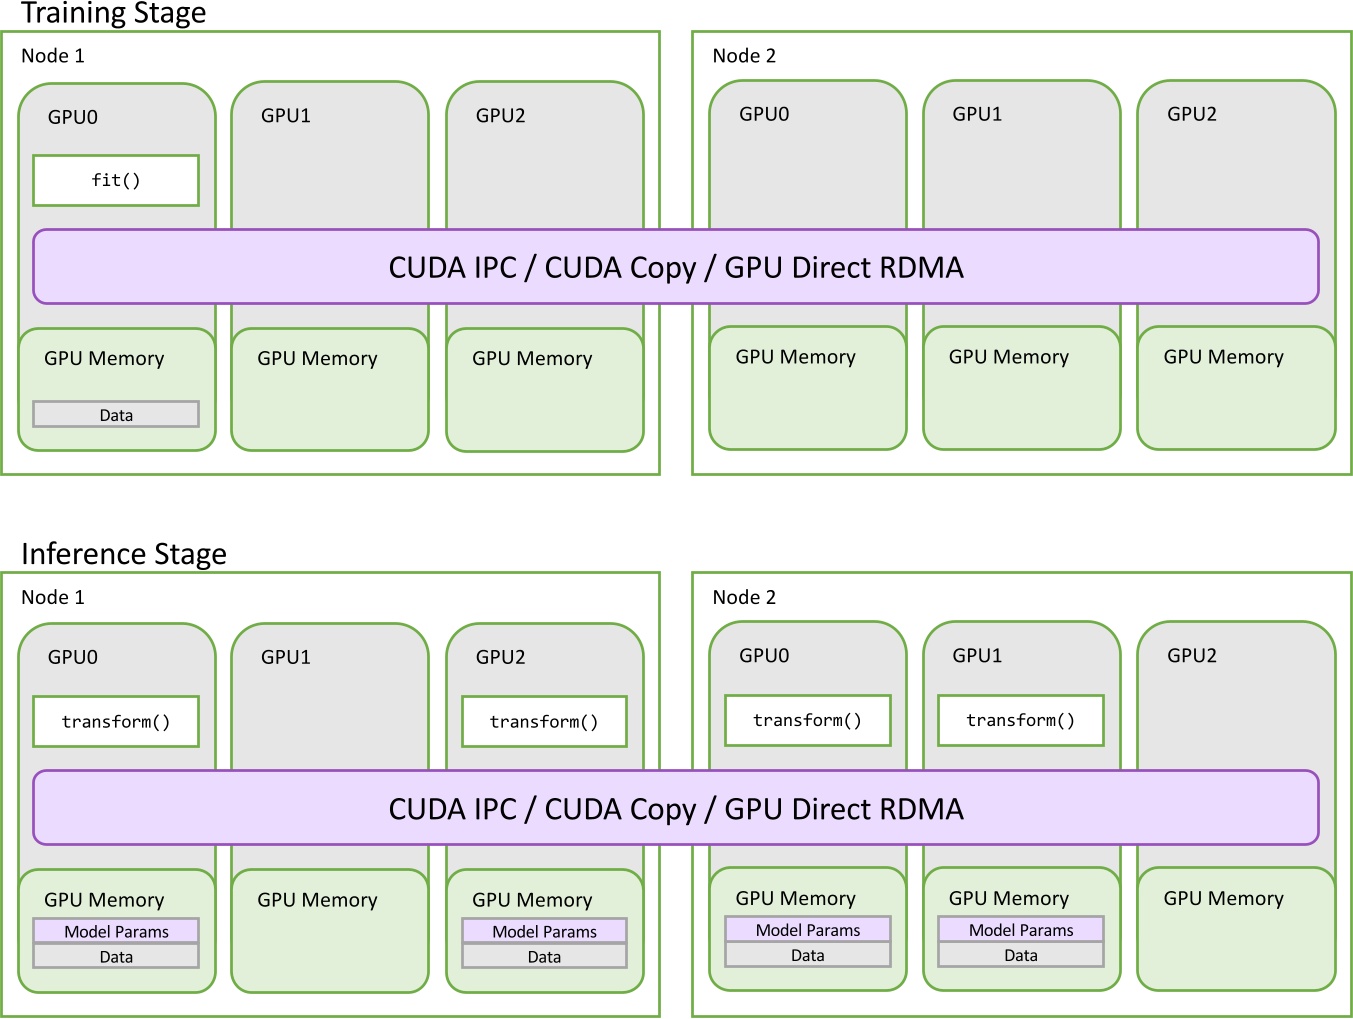Click the Node 2 label in Training Stage
Image resolution: width=1353 pixels, height=1019 pixels.
(x=744, y=56)
